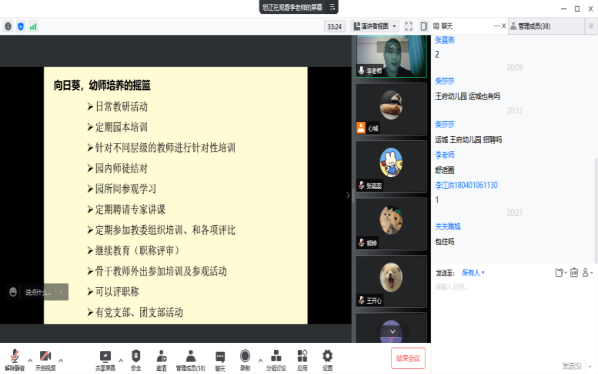Start recording (录制) with the record icon

point(245,360)
